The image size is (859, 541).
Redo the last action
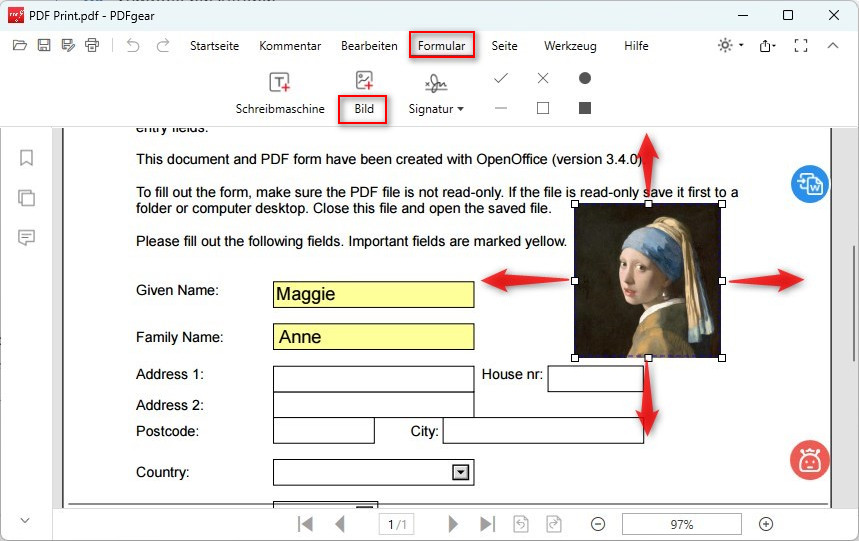tap(163, 45)
